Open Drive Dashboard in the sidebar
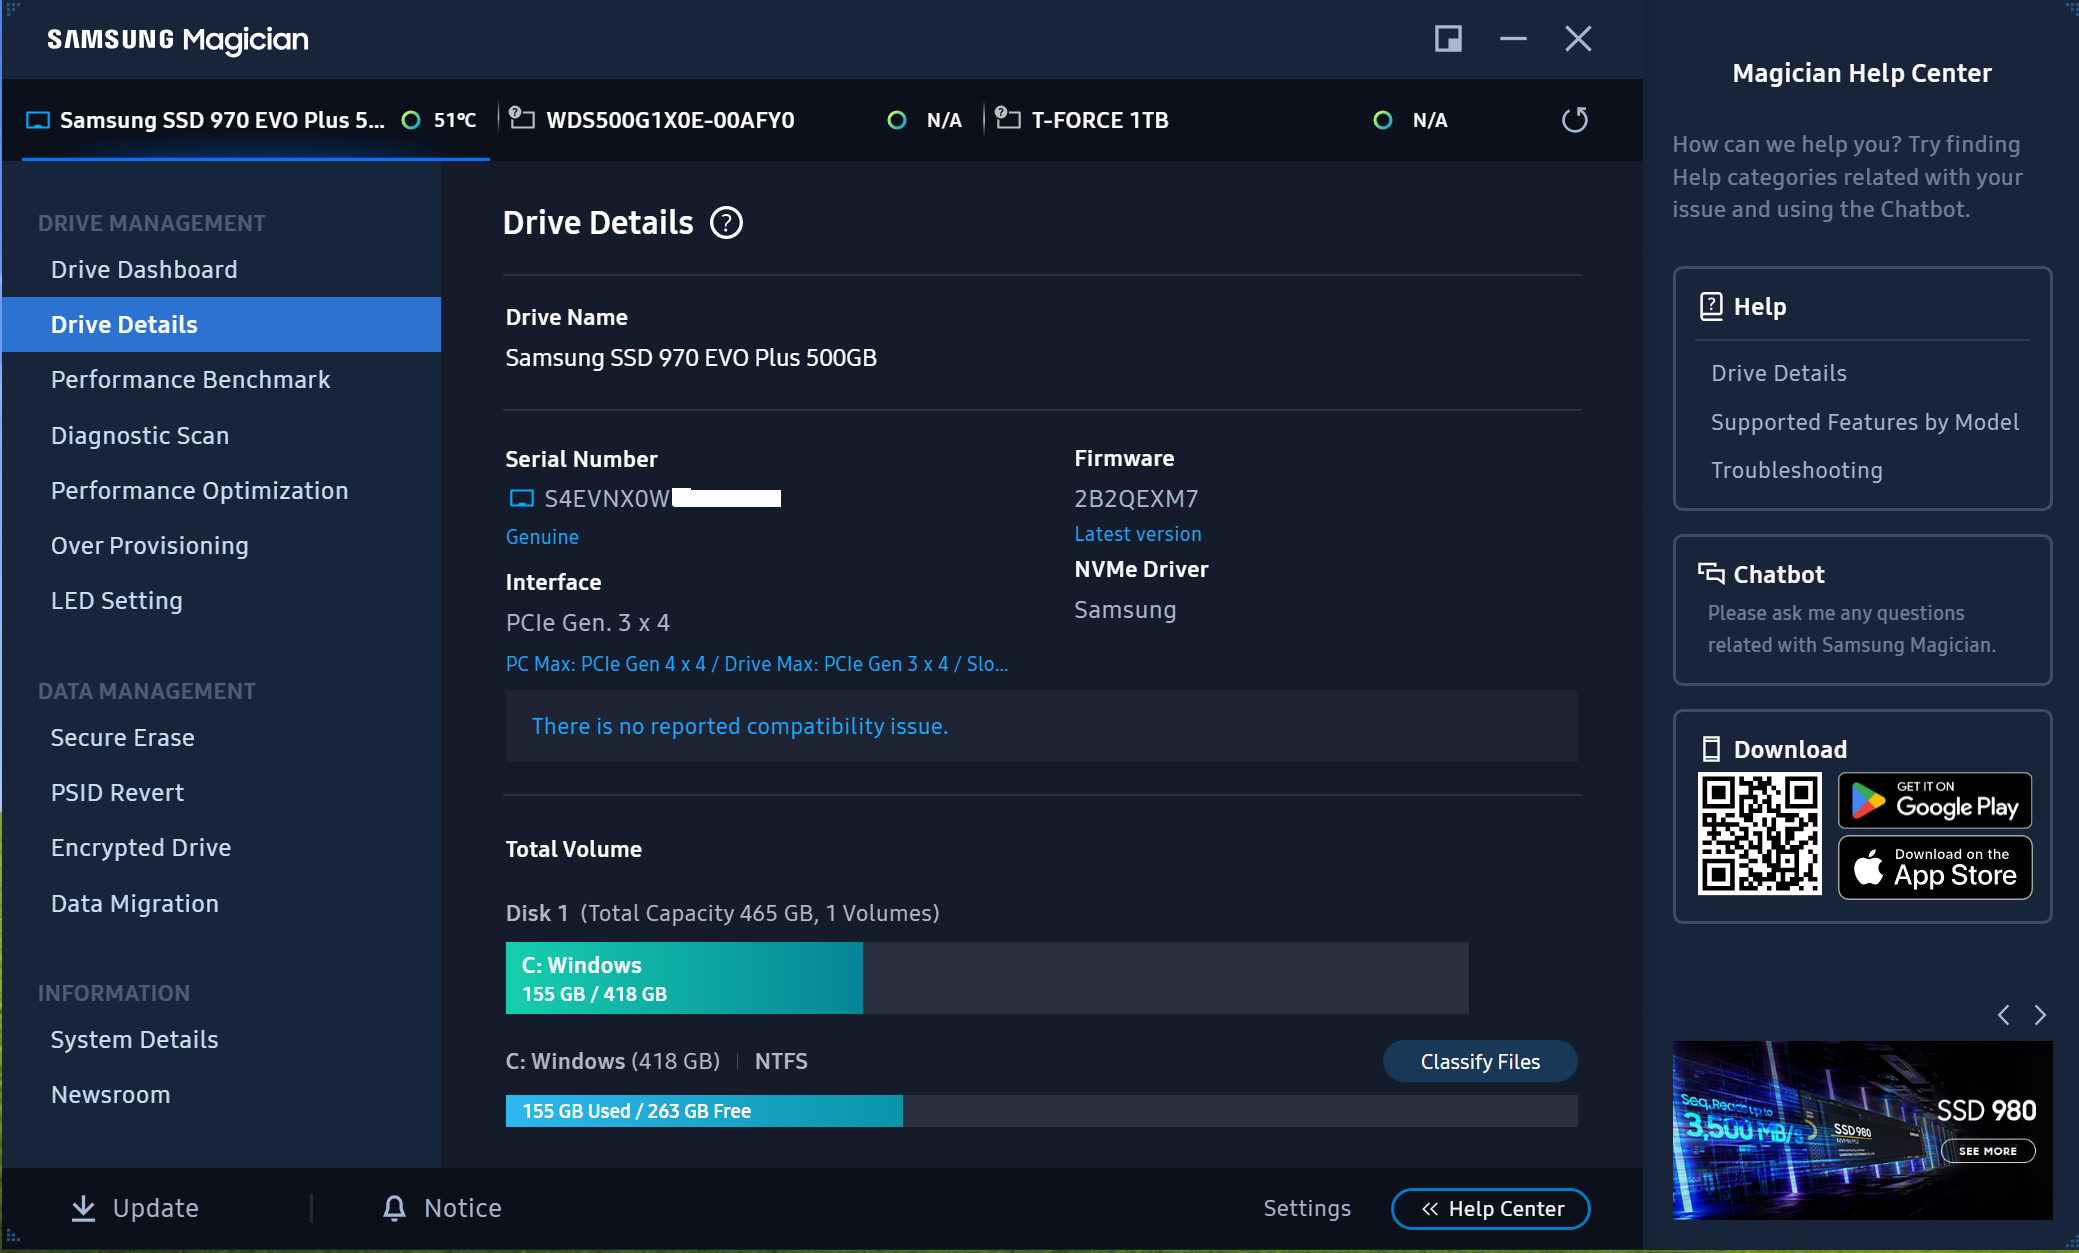2079x1253 pixels. 221,270
